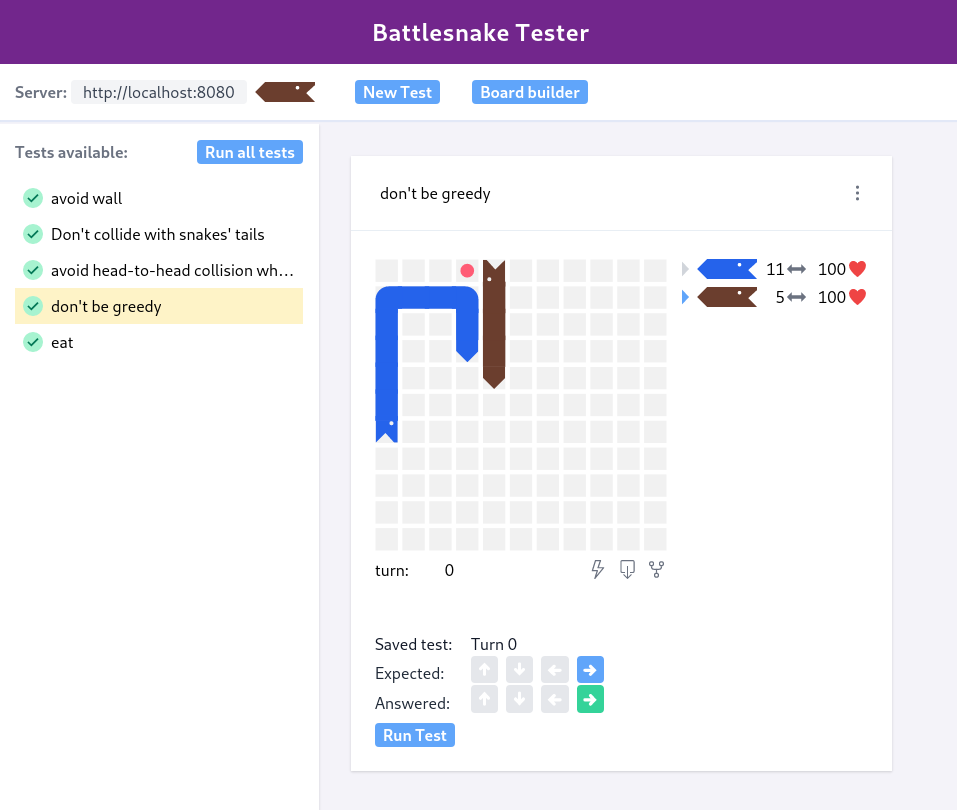Click the blue snake icon in legend
The width and height of the screenshot is (957, 810).
tap(727, 269)
